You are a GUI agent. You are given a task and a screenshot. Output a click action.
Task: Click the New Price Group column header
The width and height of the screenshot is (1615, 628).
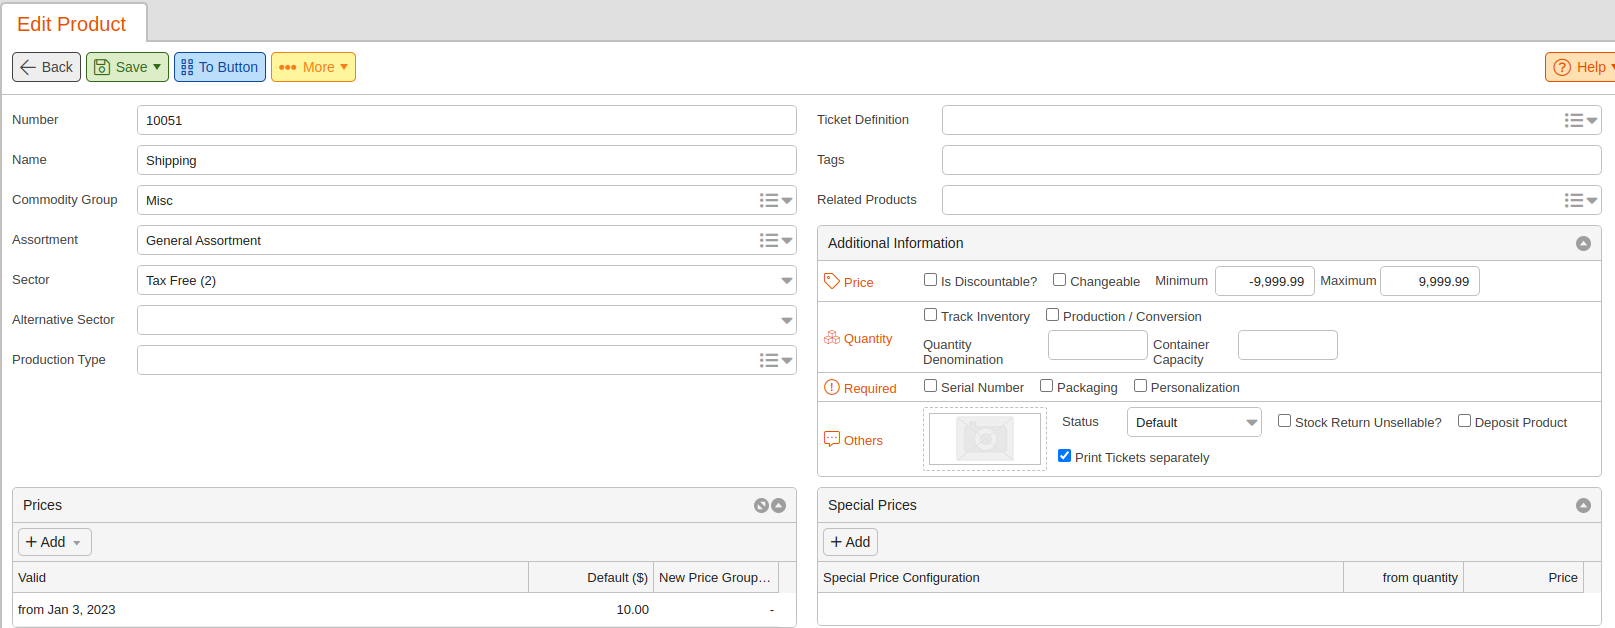click(716, 577)
